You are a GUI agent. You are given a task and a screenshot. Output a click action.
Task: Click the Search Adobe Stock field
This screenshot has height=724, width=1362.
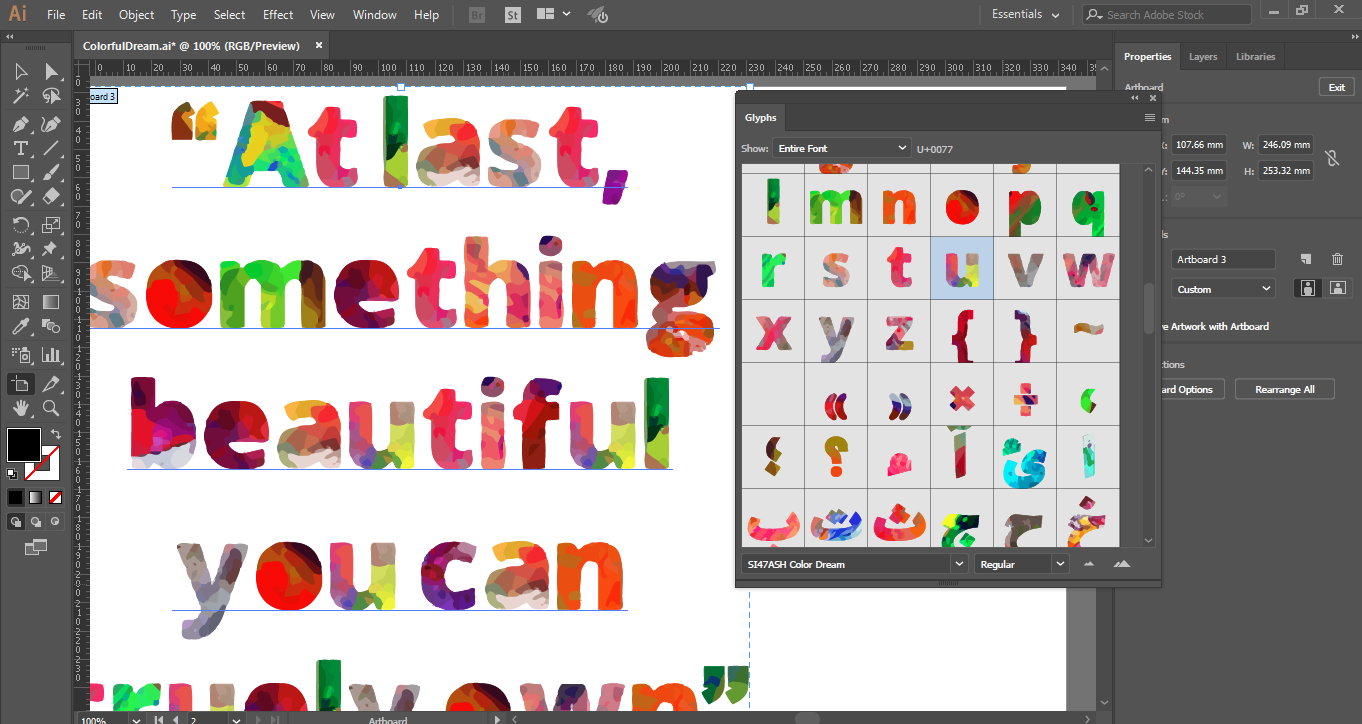pos(1167,15)
